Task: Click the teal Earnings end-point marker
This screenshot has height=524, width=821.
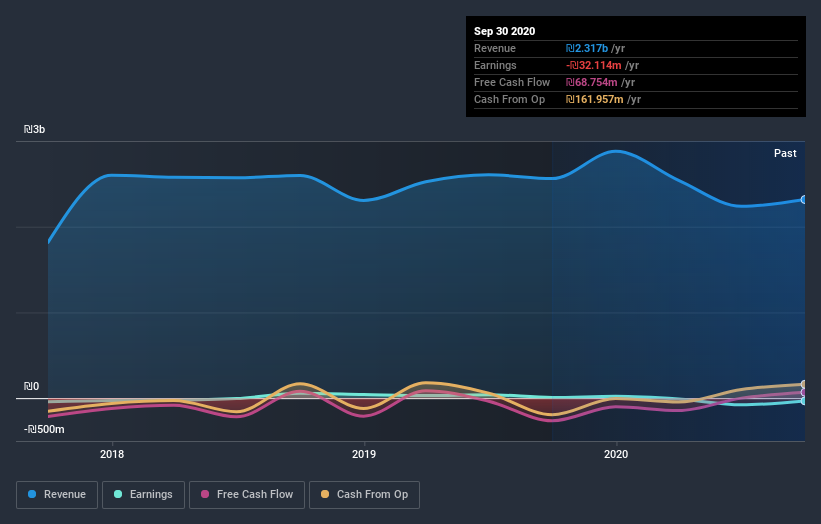Action: coord(804,401)
